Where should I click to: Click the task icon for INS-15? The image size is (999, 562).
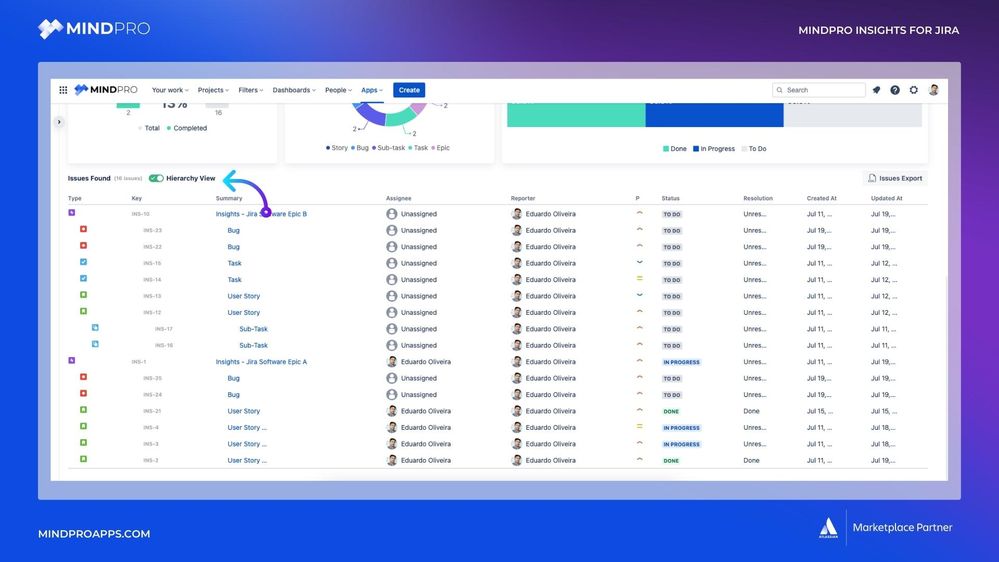83,262
